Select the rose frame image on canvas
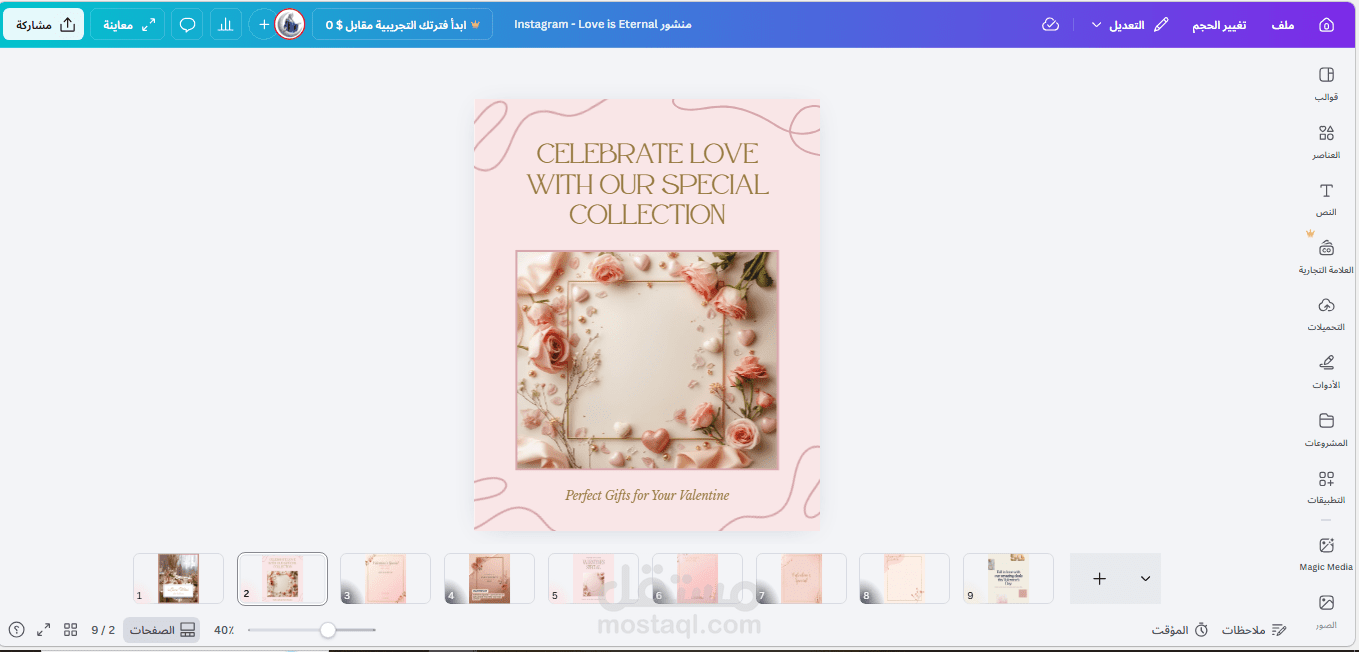 [x=647, y=360]
